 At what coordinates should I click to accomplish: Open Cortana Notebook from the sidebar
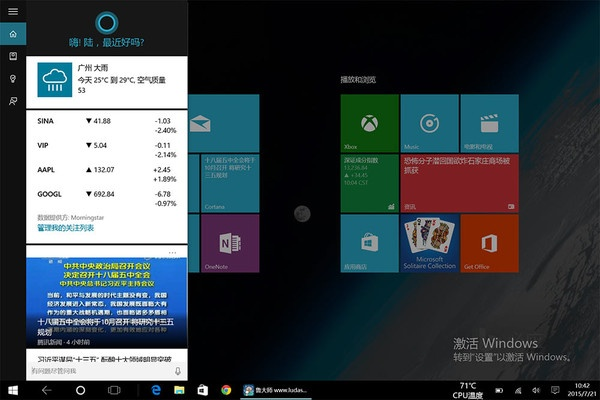coord(13,56)
